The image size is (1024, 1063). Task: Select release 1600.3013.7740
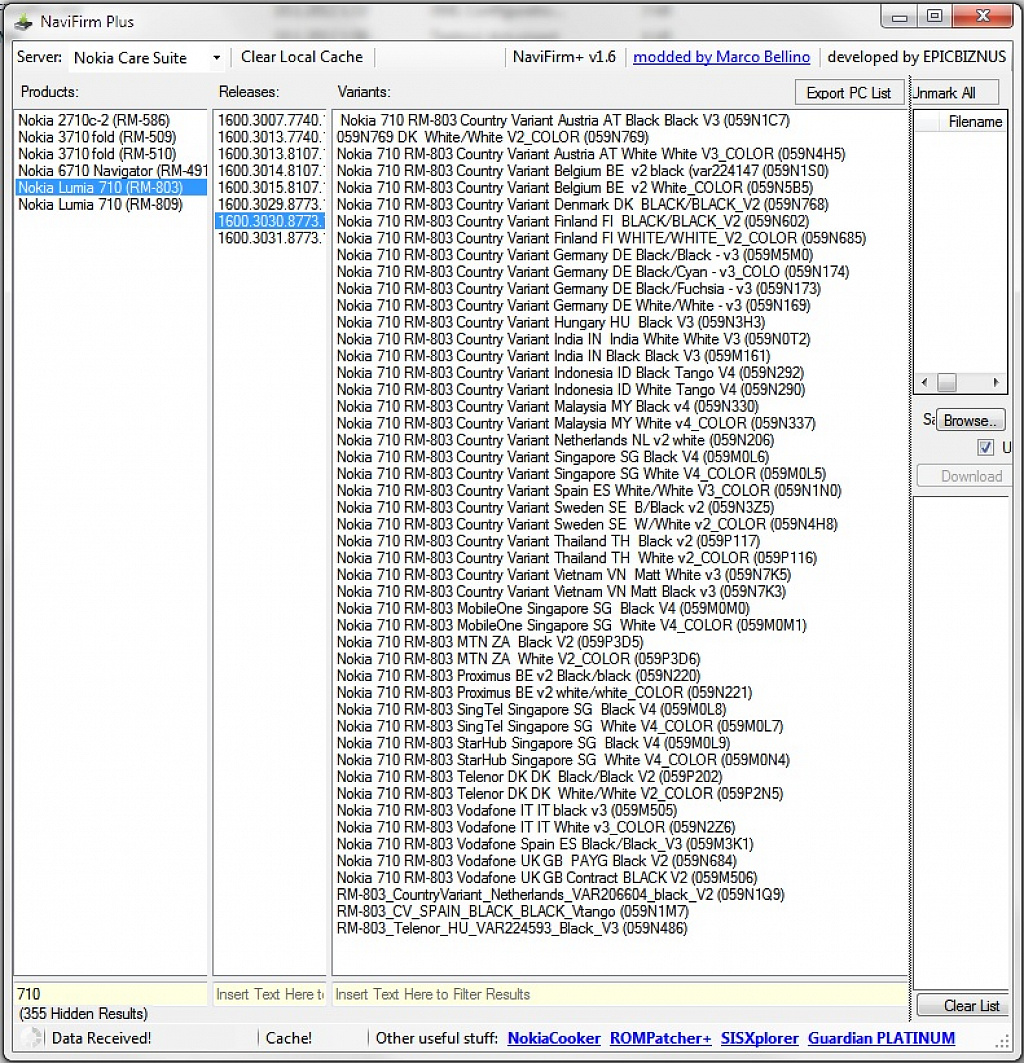point(270,137)
